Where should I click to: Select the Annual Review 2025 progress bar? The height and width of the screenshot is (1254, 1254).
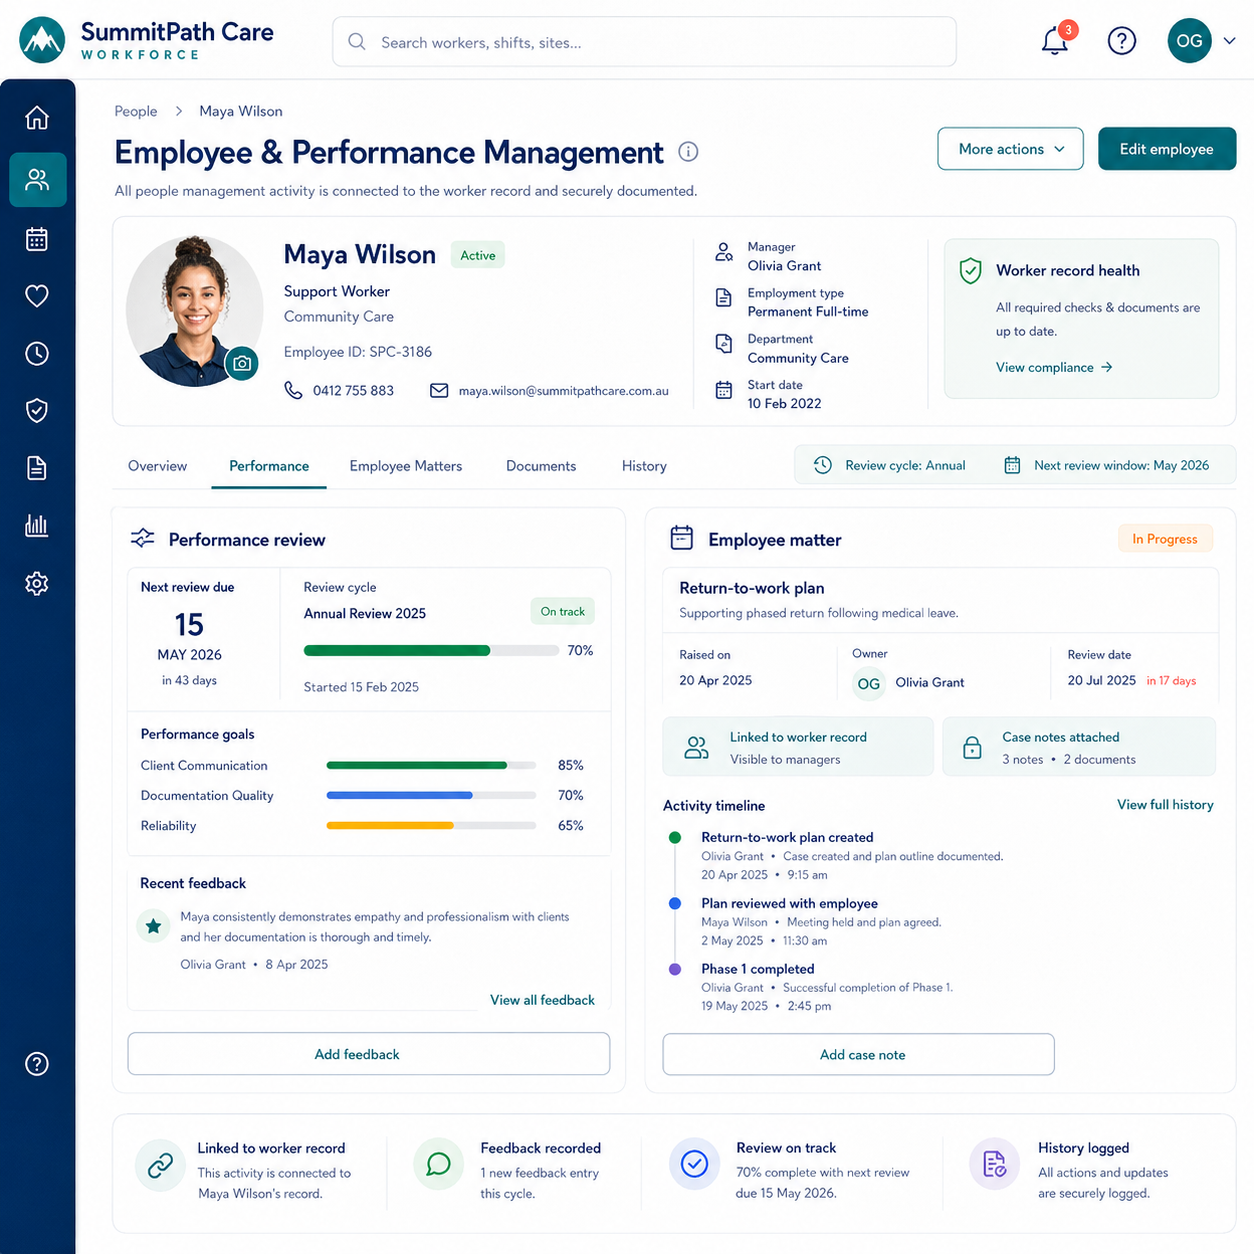pos(431,651)
